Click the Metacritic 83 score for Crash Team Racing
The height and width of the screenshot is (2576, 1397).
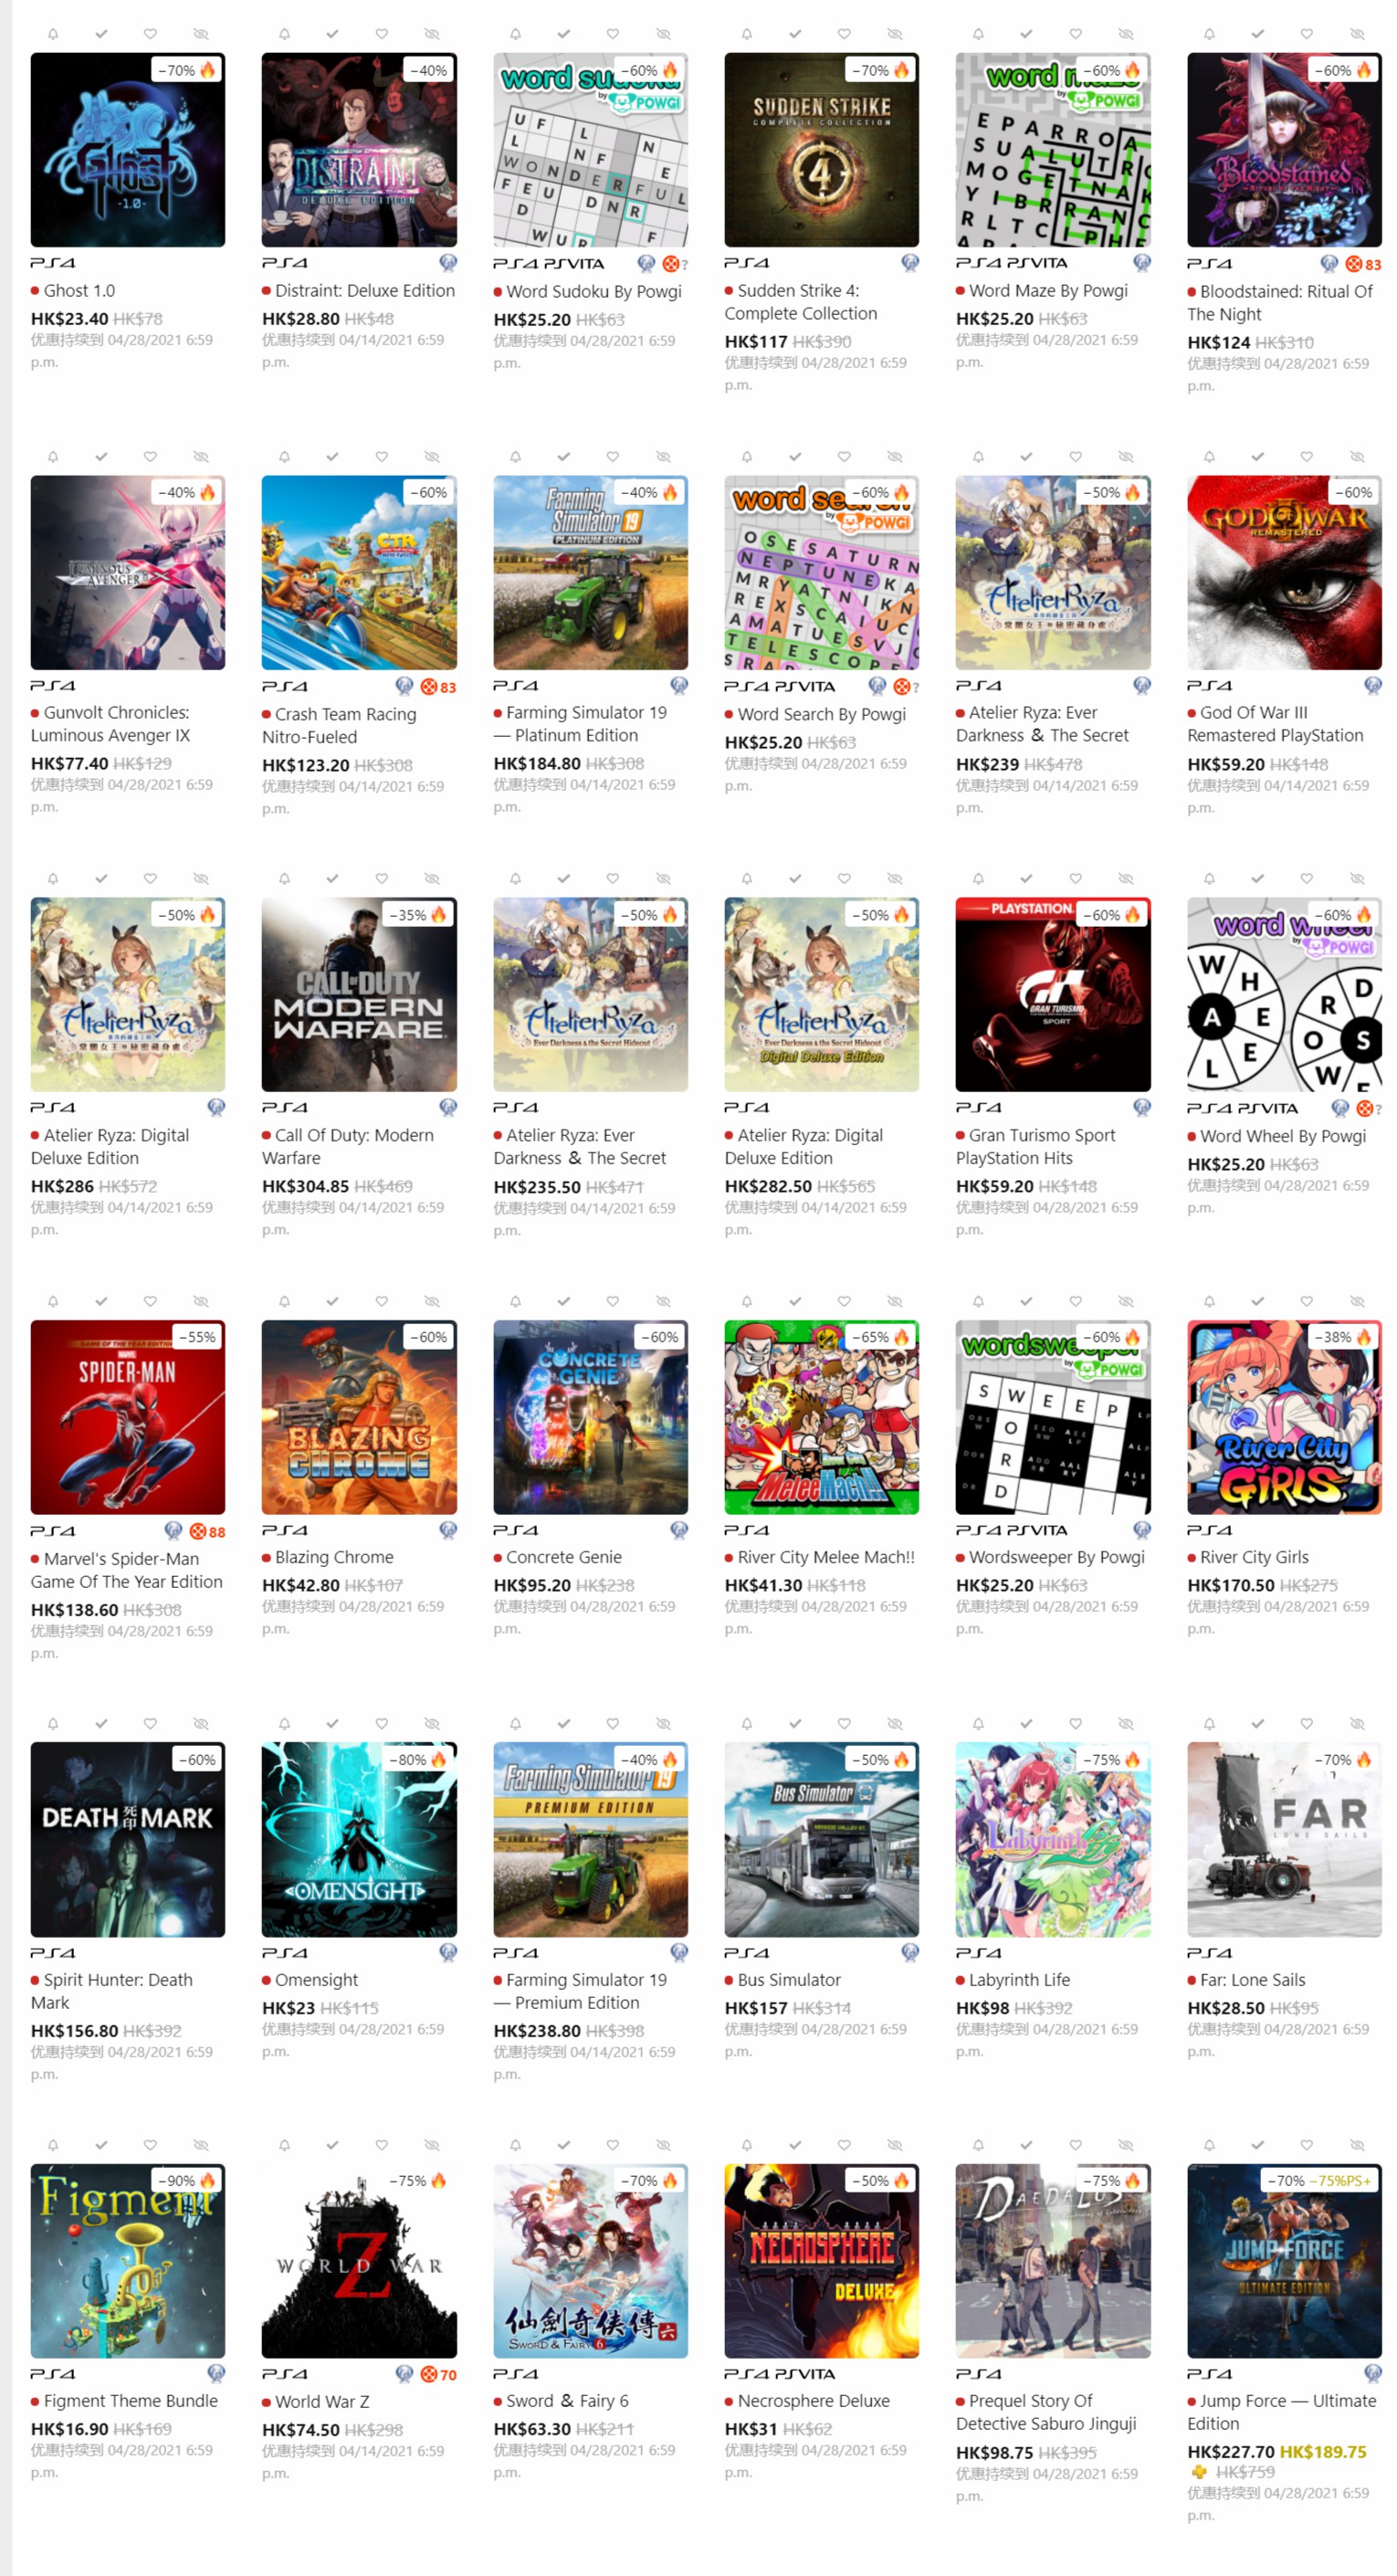coord(438,687)
